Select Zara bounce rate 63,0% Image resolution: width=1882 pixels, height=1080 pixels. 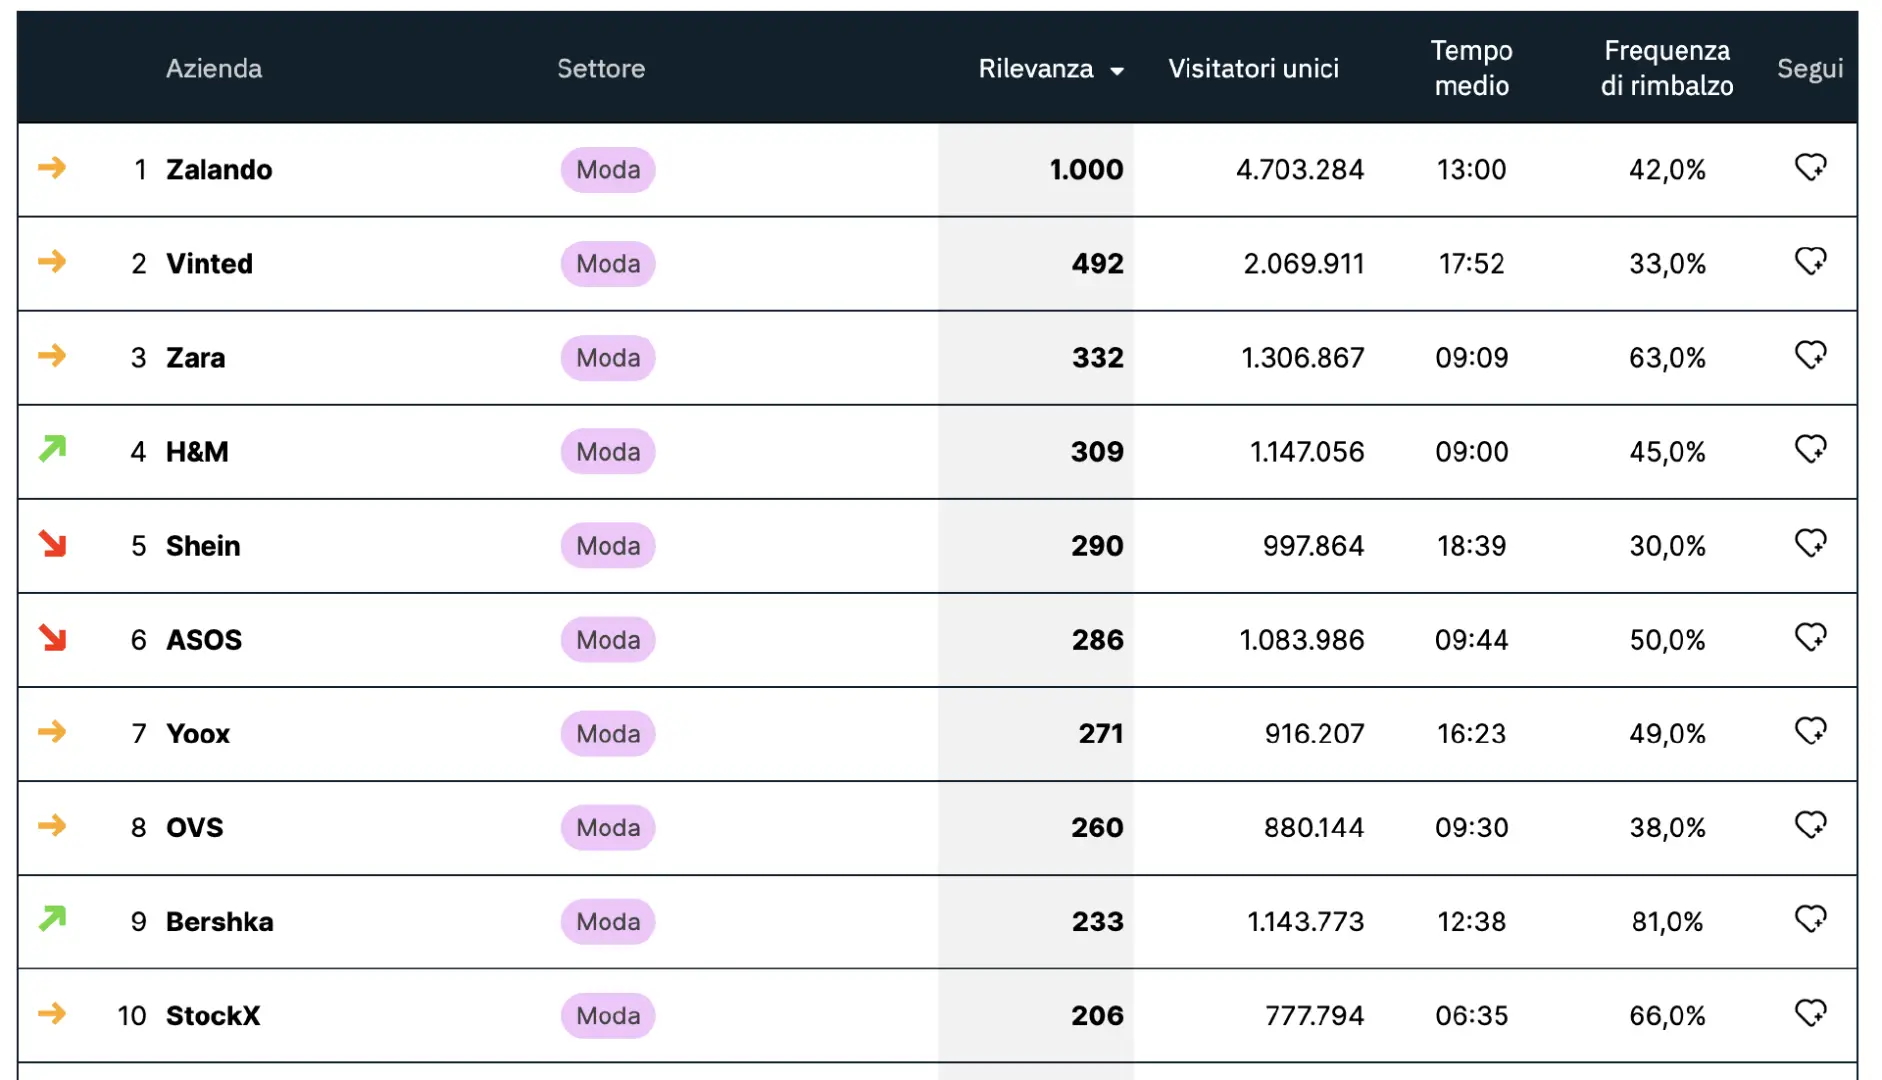1667,357
